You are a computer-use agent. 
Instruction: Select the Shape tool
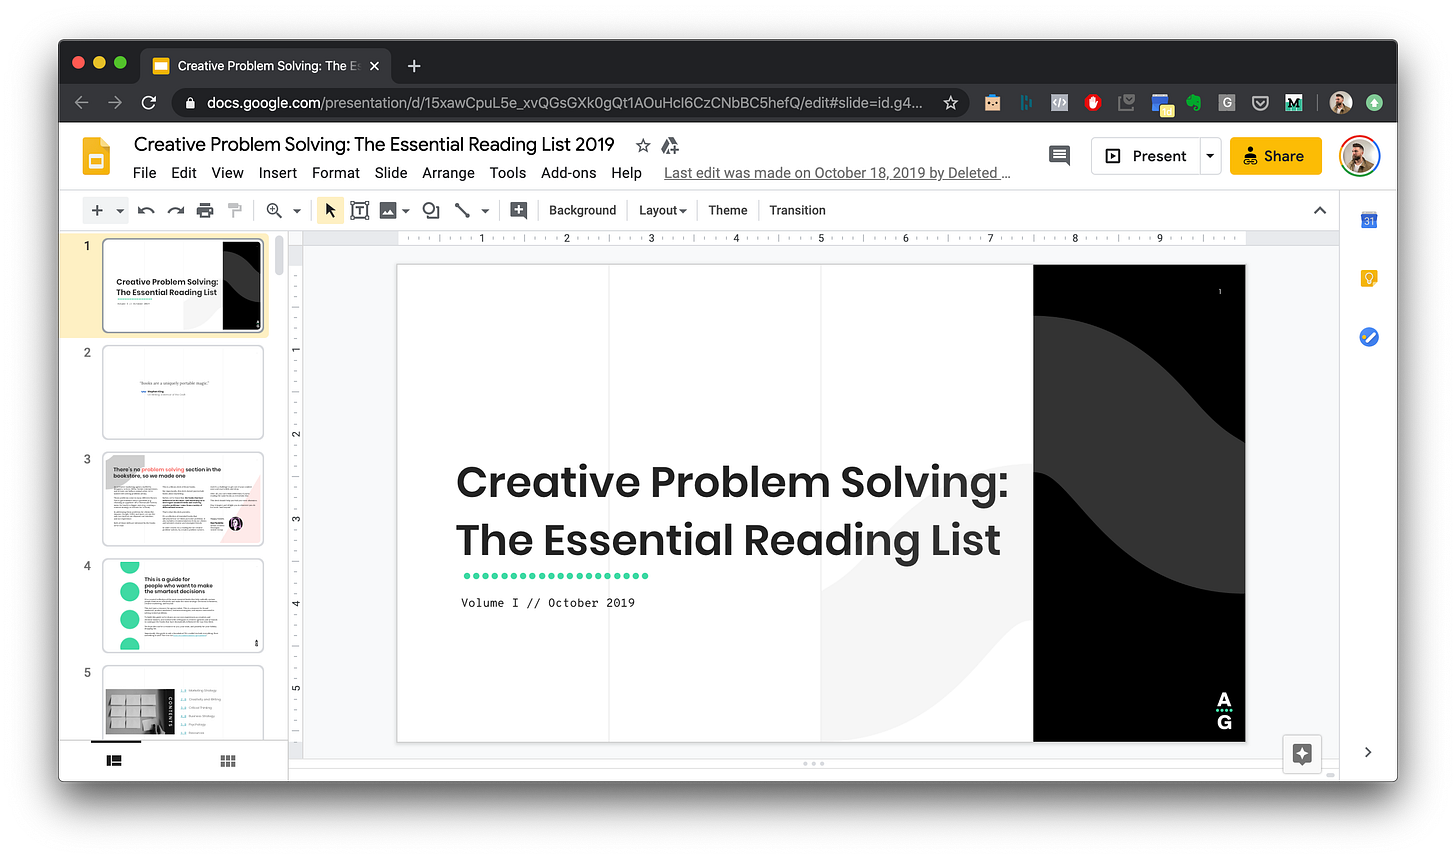click(431, 210)
